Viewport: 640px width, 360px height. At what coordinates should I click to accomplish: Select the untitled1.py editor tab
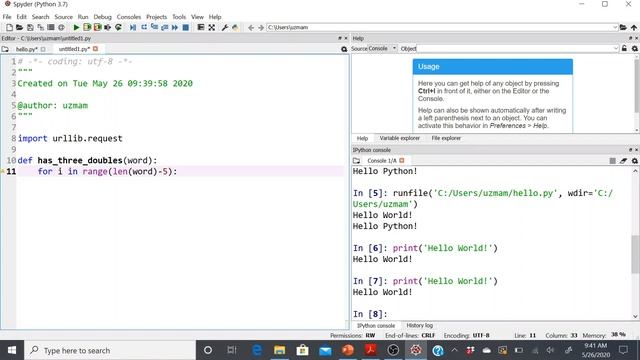click(74, 49)
